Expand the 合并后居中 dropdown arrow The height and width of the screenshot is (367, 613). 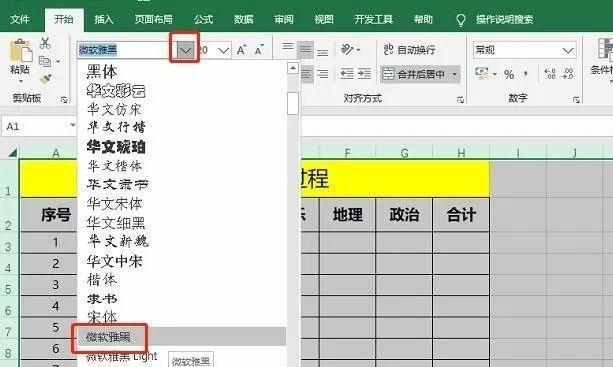coord(454,74)
